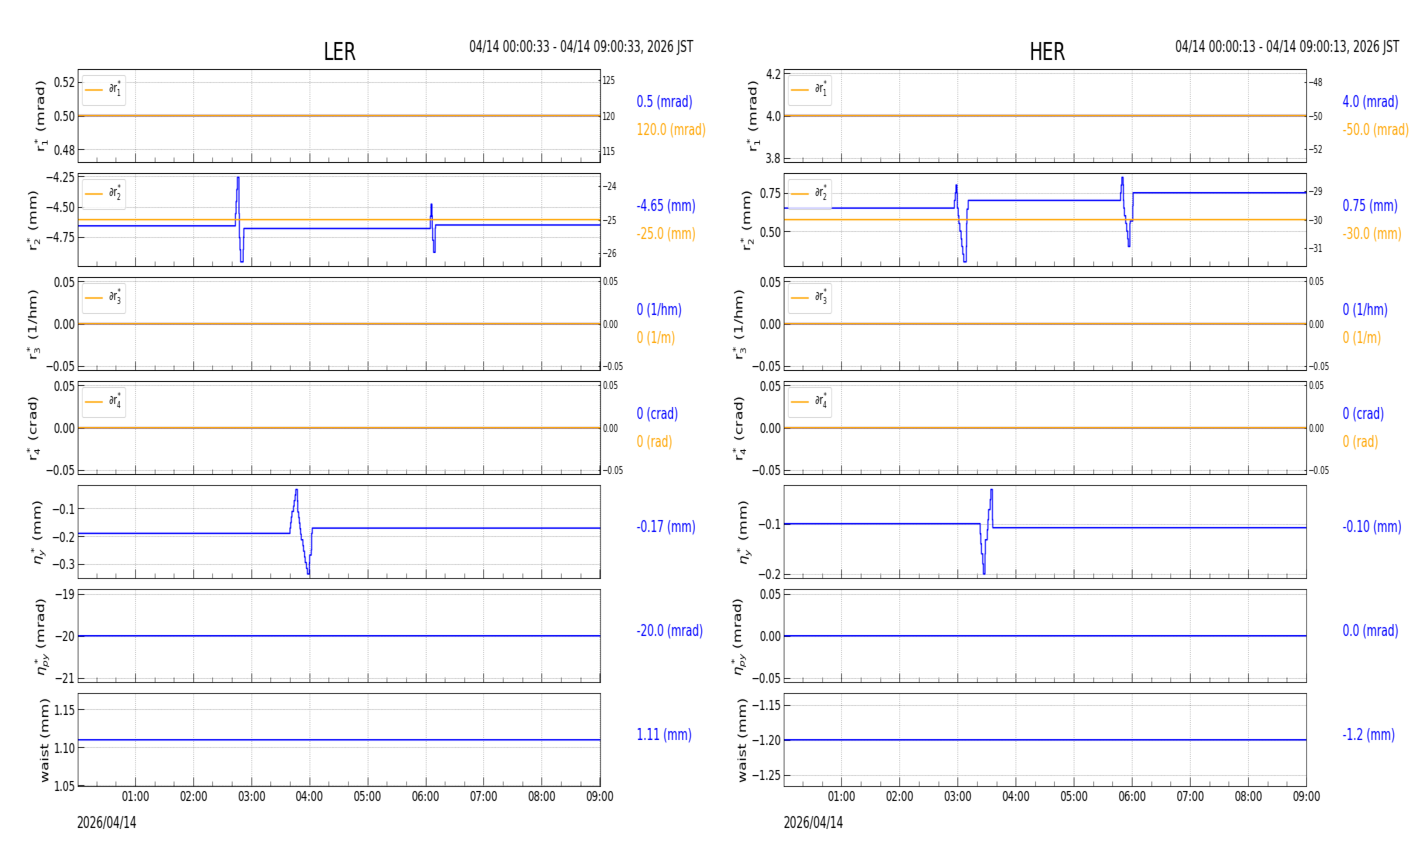Click the ∂r1* legend in LER top panel
Screen dimensions: 1412x864
tap(104, 90)
